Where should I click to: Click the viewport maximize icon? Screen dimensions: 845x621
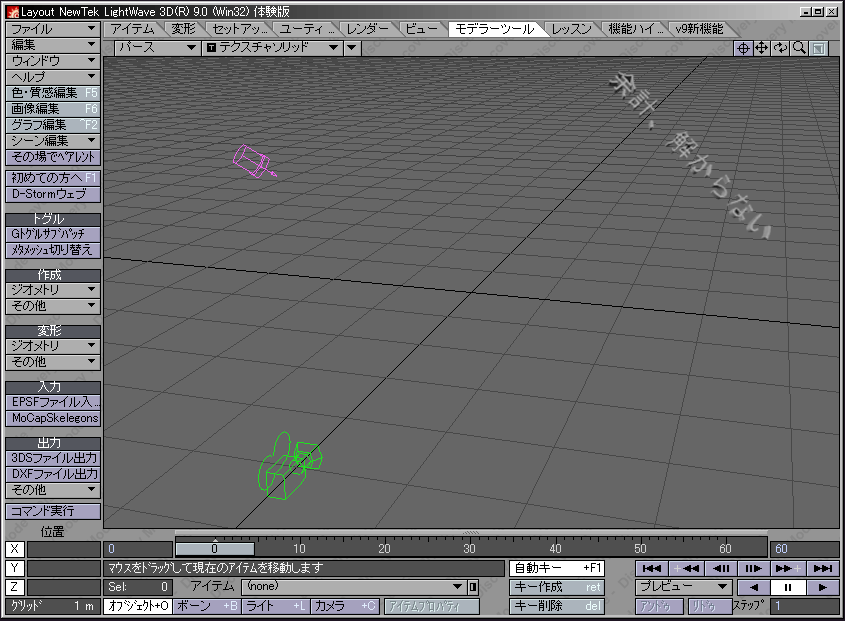pyautogui.click(x=819, y=48)
